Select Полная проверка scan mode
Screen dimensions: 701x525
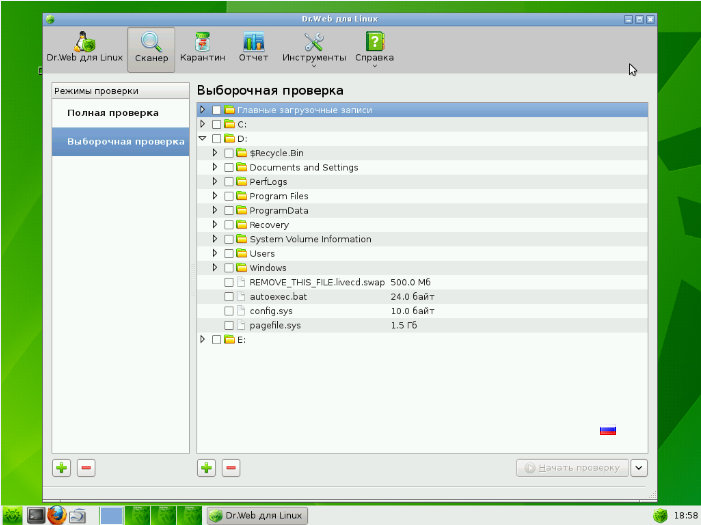pyautogui.click(x=121, y=113)
